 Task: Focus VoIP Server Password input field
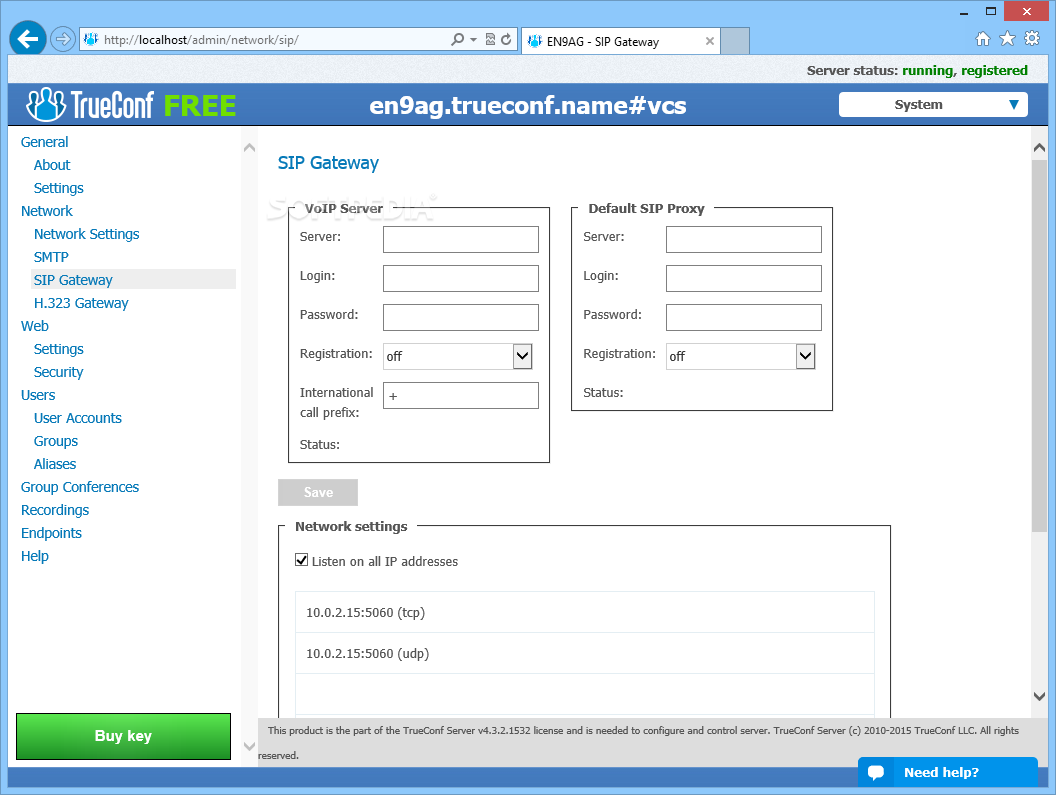461,317
